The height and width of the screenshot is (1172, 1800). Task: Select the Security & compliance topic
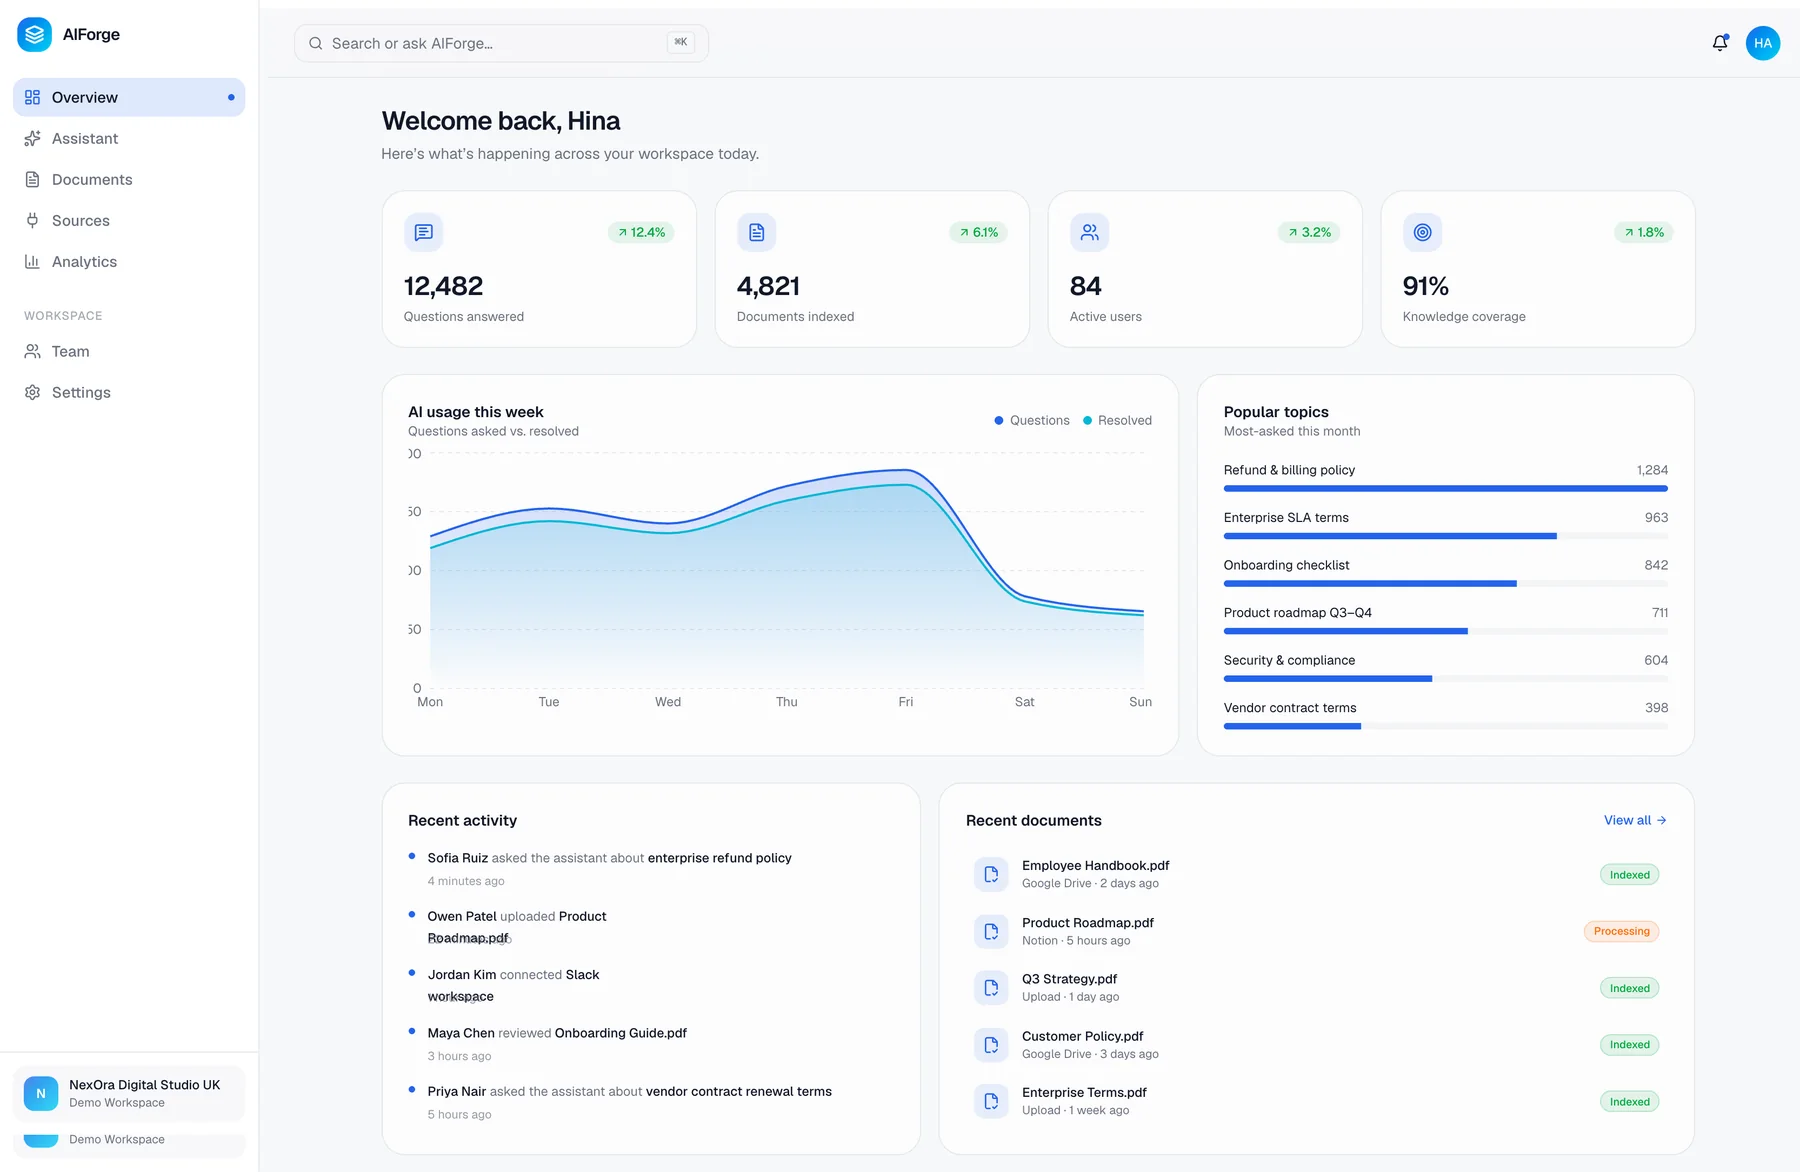click(1446, 668)
